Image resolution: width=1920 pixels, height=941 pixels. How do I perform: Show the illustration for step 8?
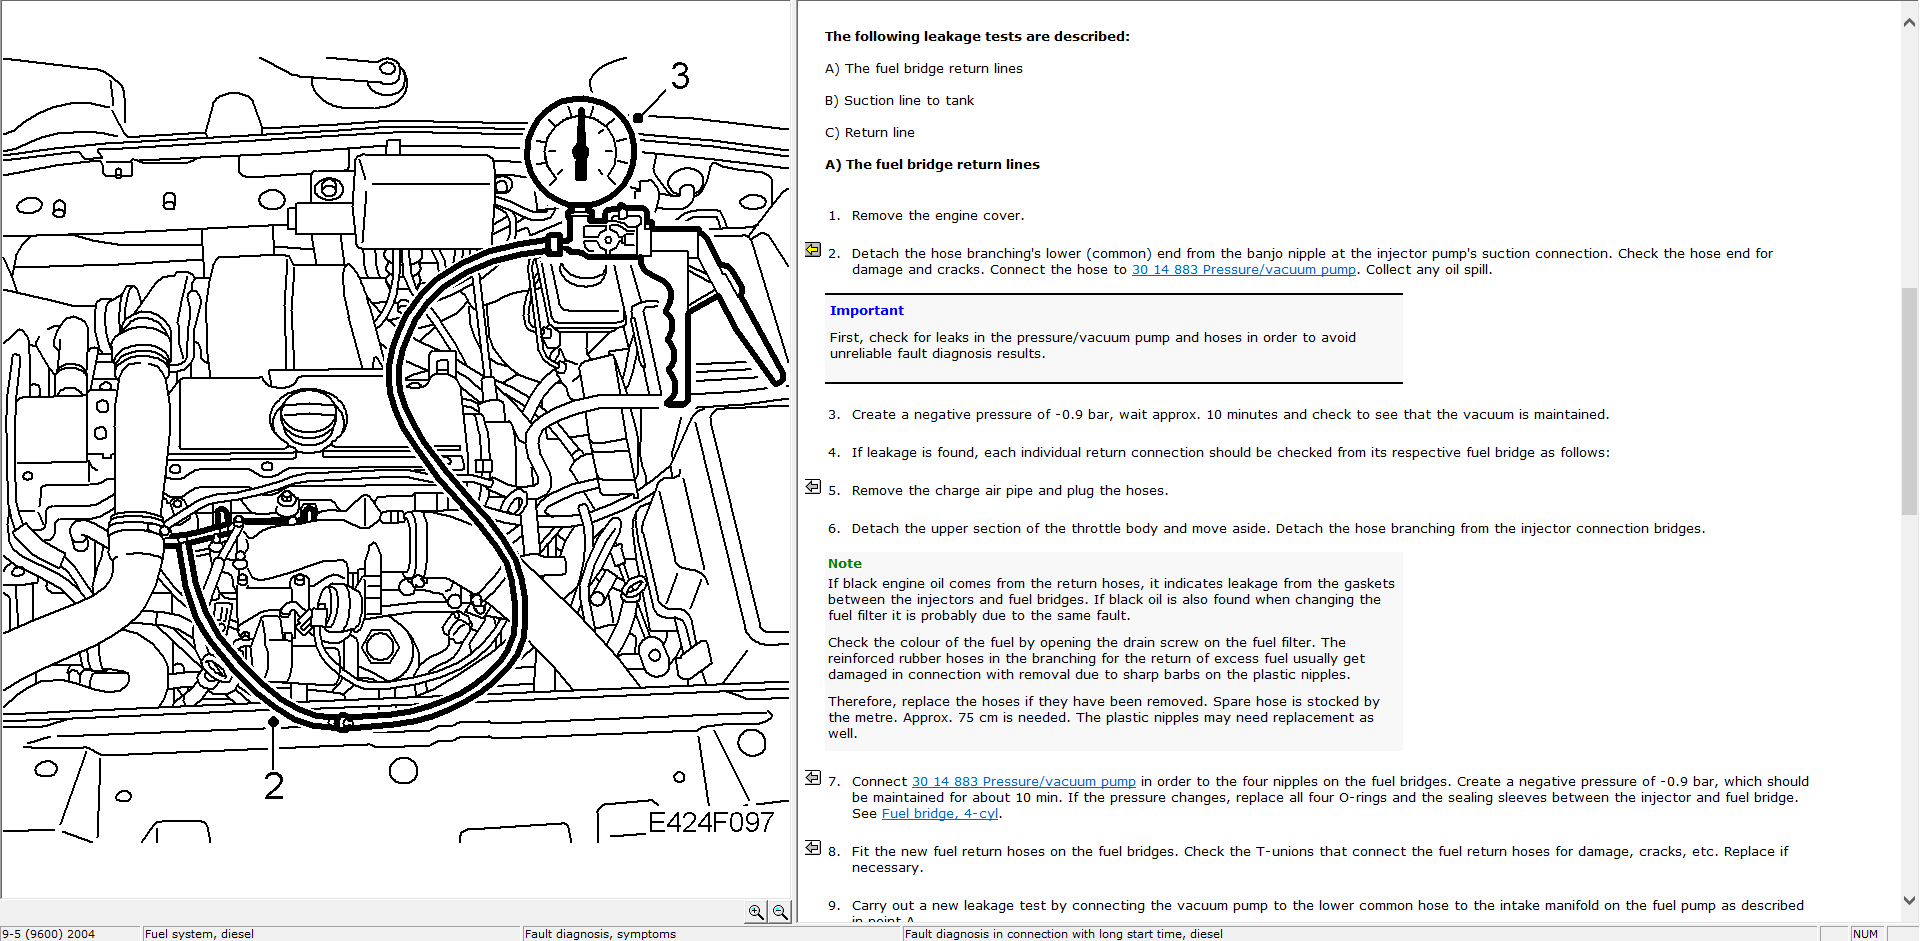(813, 847)
